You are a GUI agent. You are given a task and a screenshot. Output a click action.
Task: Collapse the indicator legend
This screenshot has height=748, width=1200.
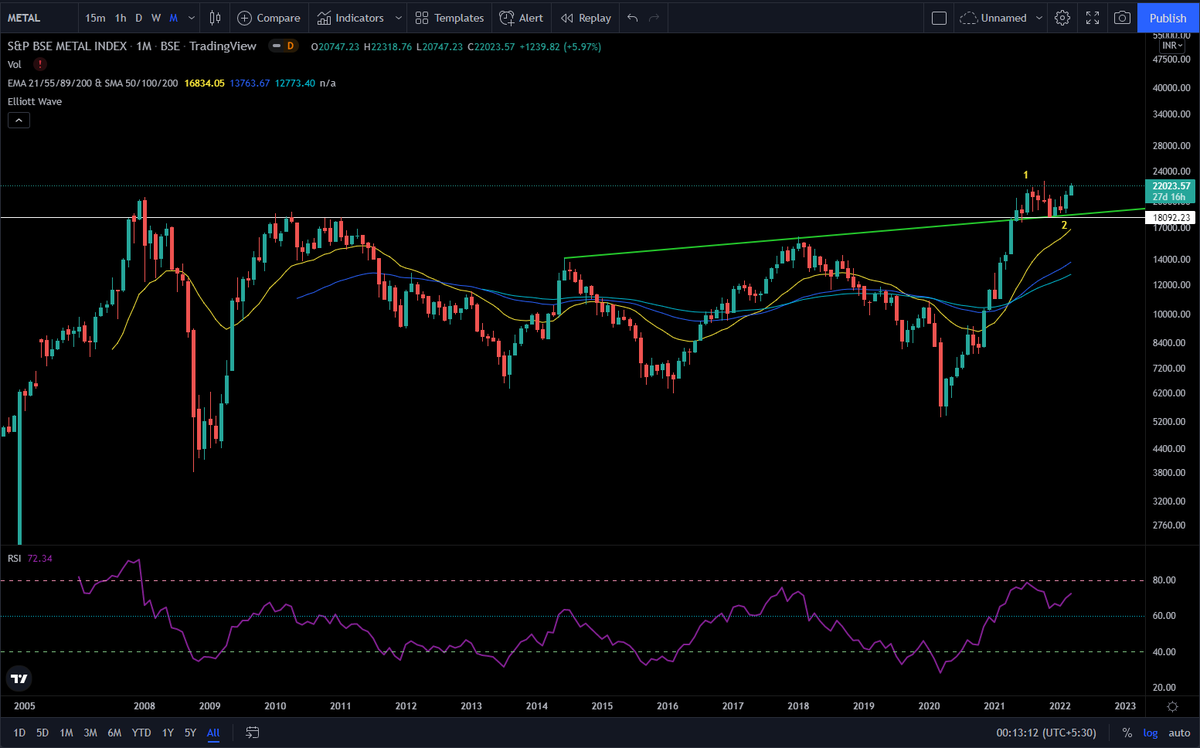pyautogui.click(x=18, y=120)
